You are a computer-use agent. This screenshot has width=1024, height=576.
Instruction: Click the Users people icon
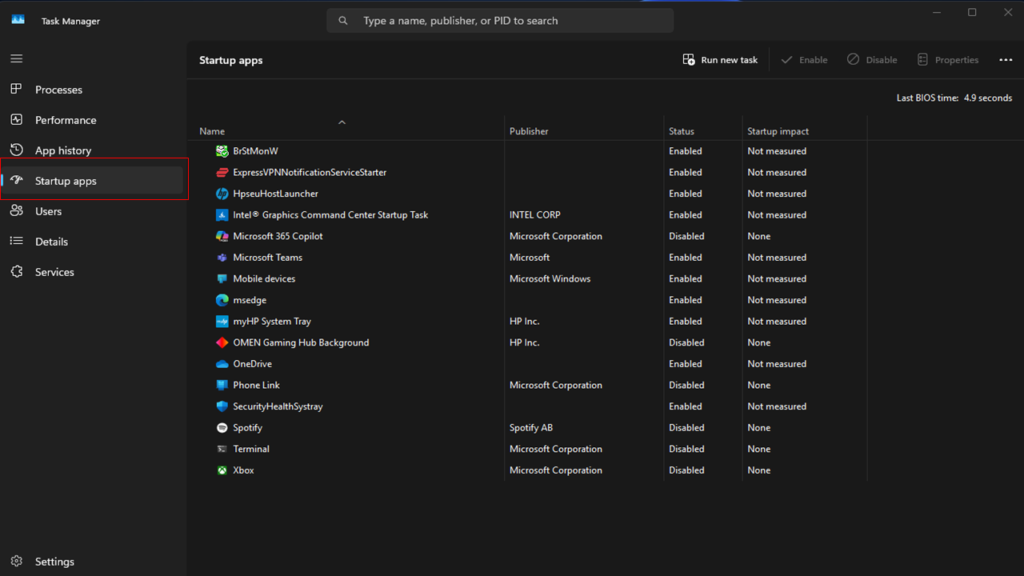pos(16,210)
